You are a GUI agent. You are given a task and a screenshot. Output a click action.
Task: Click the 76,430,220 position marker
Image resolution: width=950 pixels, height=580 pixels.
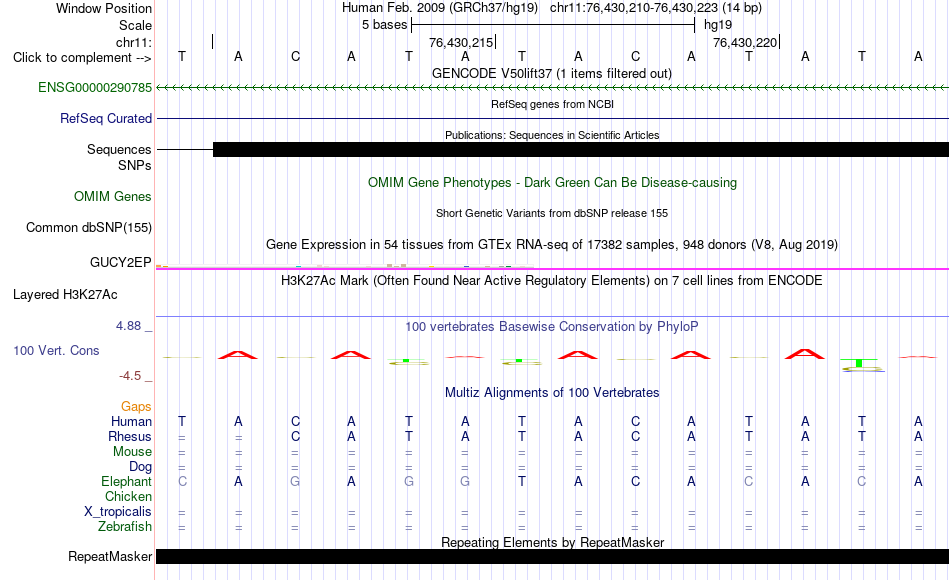[x=746, y=42]
